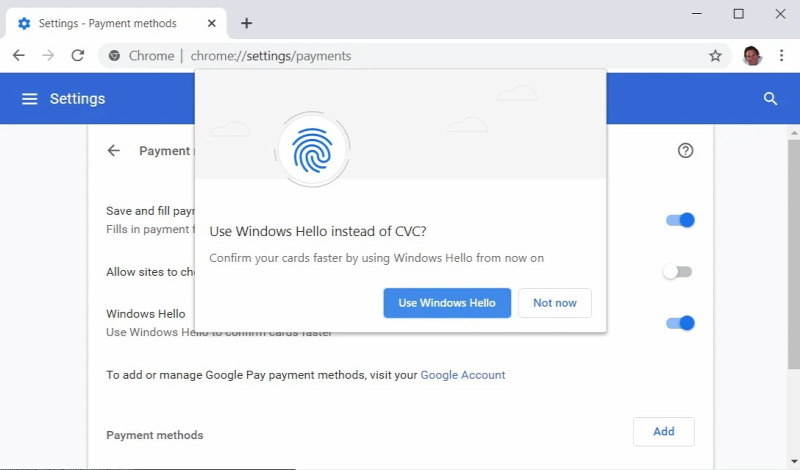Image resolution: width=800 pixels, height=470 pixels.
Task: Enable Allow sites to check payment toggle
Action: point(678,272)
